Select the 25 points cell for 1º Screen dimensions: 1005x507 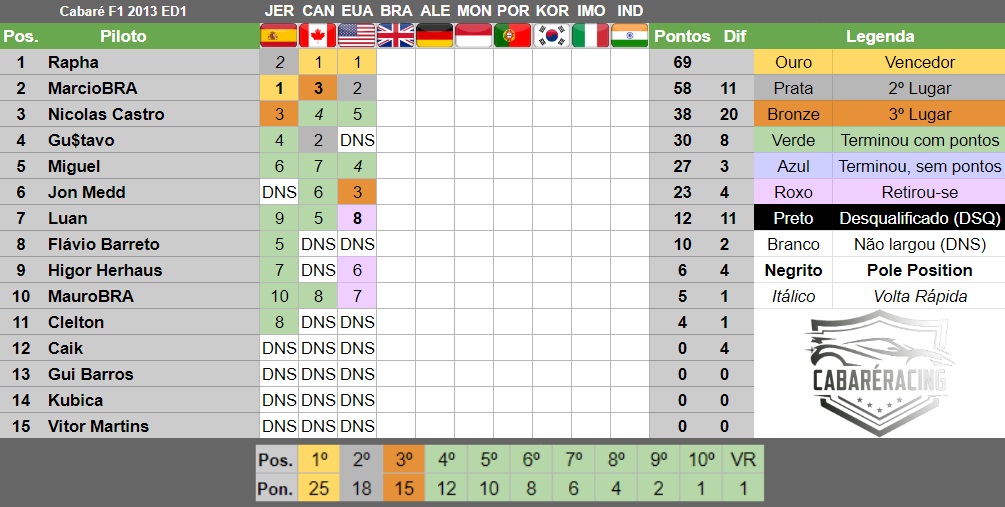[x=319, y=488]
